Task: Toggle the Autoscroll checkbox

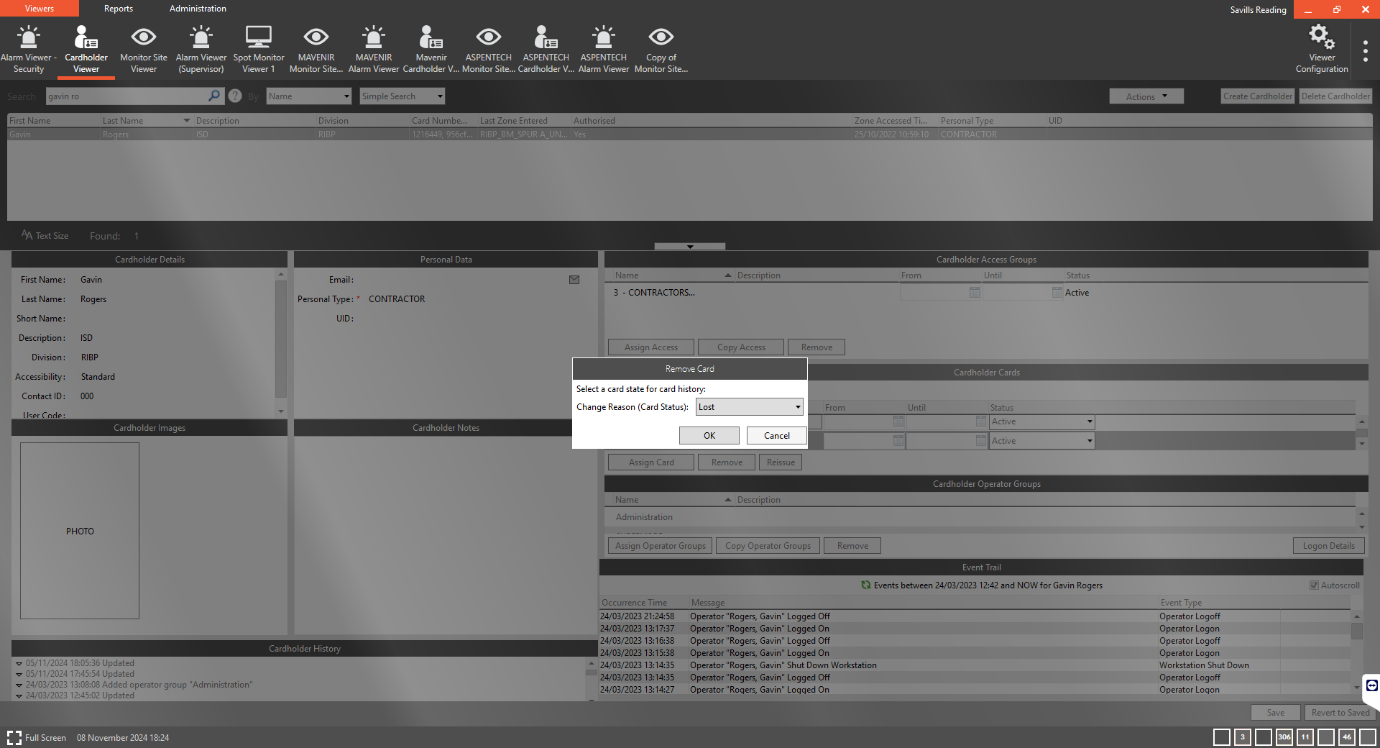Action: [x=1315, y=585]
